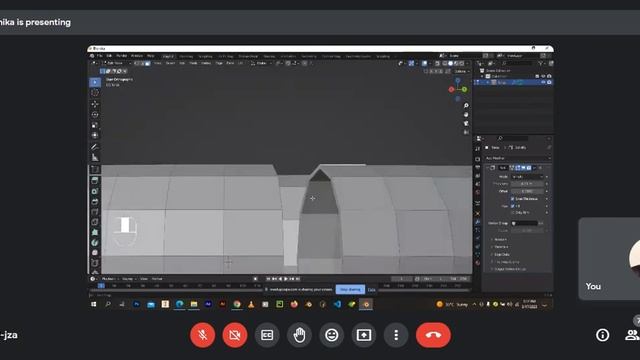
Task: Hide the Collection via its eye icon
Action: [543, 76]
